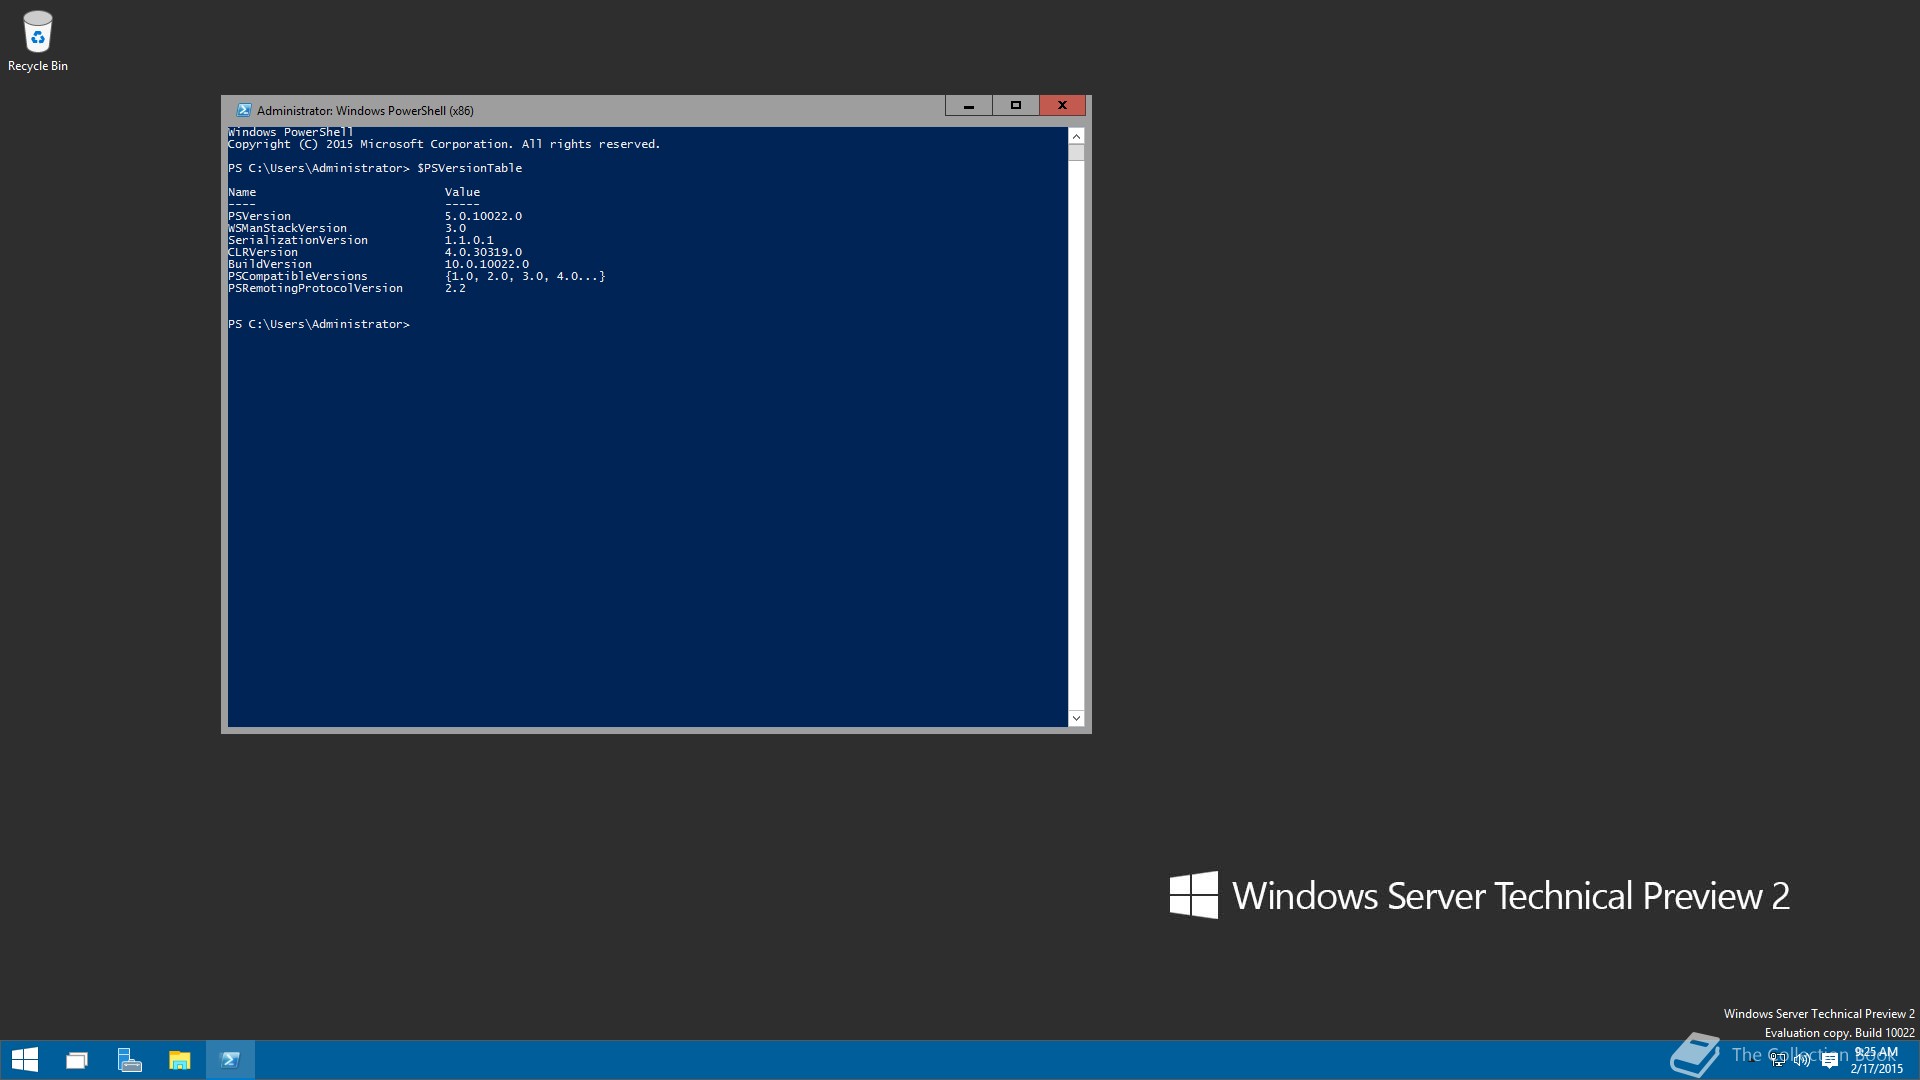Viewport: 1920px width, 1080px height.
Task: Click the Name column header
Action: pyautogui.click(x=242, y=192)
